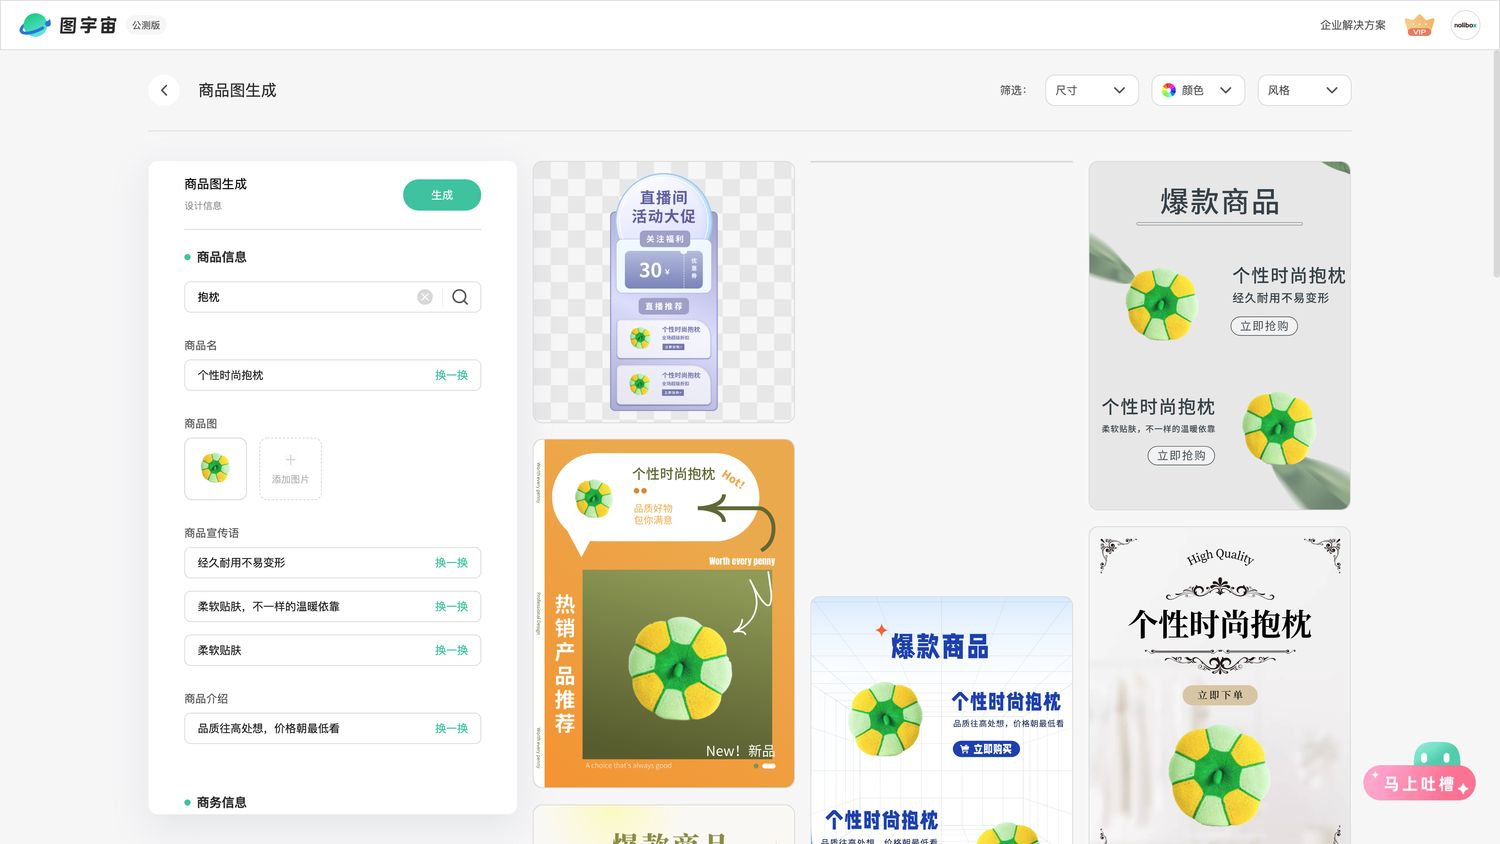Open the 马上吐槽 feedback mascot
Image resolution: width=1500 pixels, height=844 pixels.
(x=1420, y=772)
